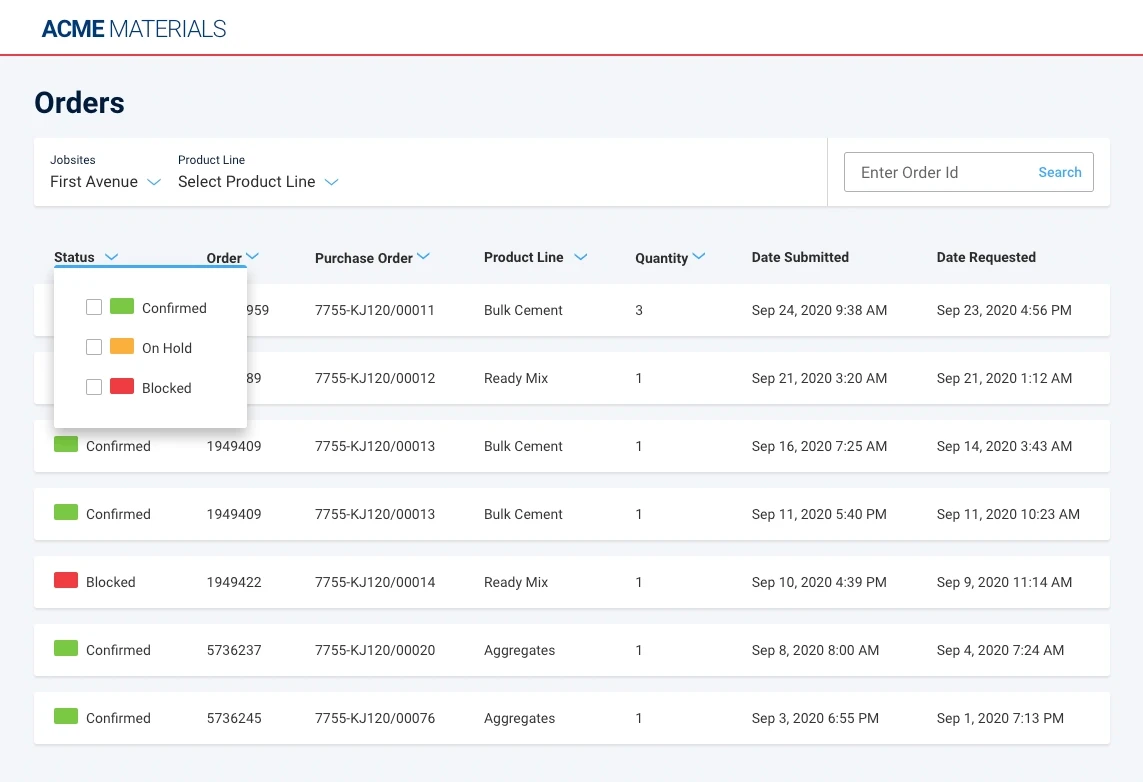Check the Blocked status filter checkbox
Viewport: 1143px width, 782px height.
tap(94, 387)
